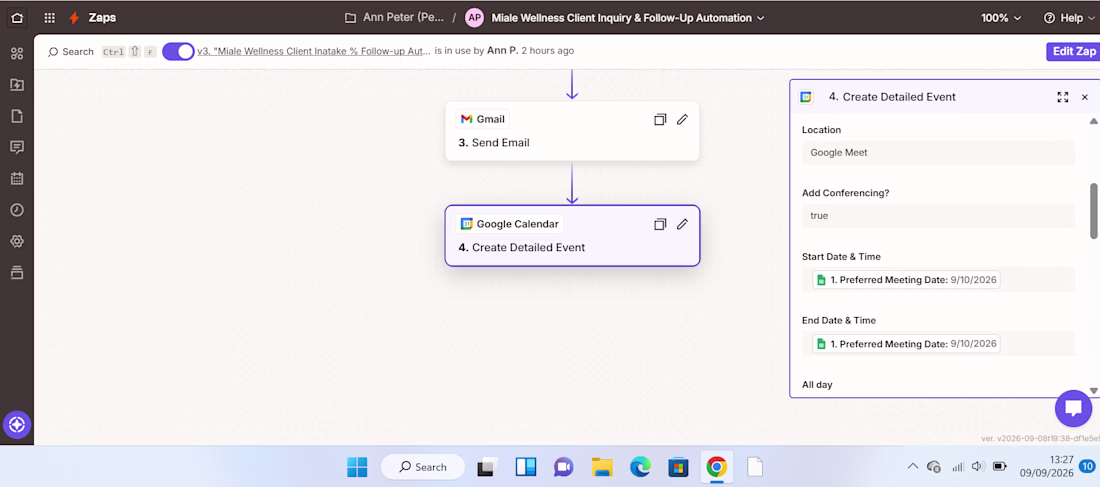Open the Zap components sidebar icon
The height and width of the screenshot is (487, 1100).
click(17, 54)
